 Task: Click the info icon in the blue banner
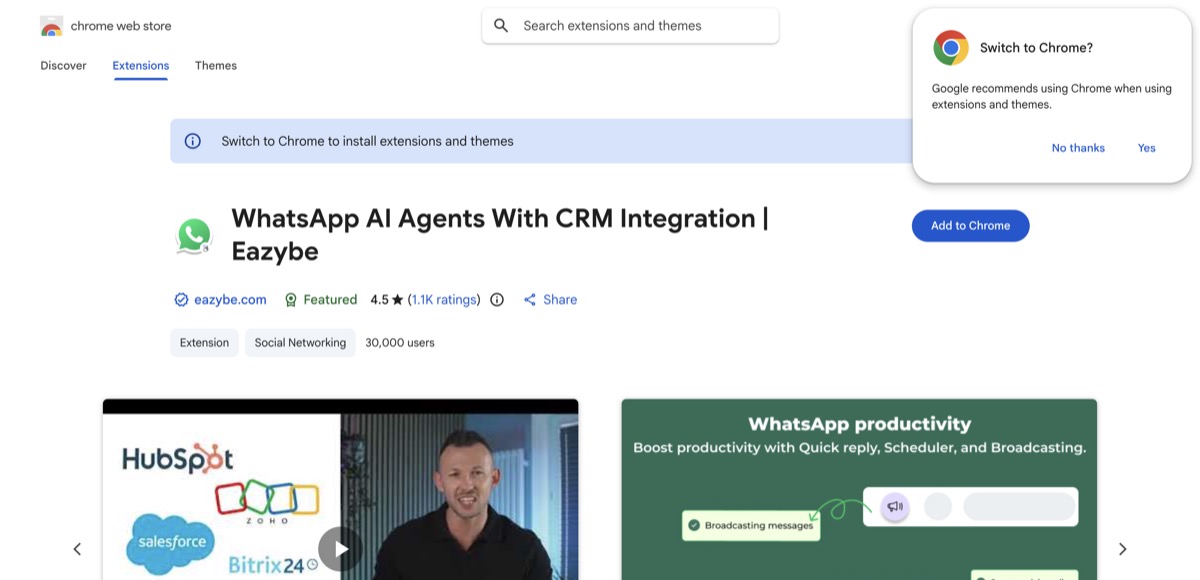pos(193,141)
